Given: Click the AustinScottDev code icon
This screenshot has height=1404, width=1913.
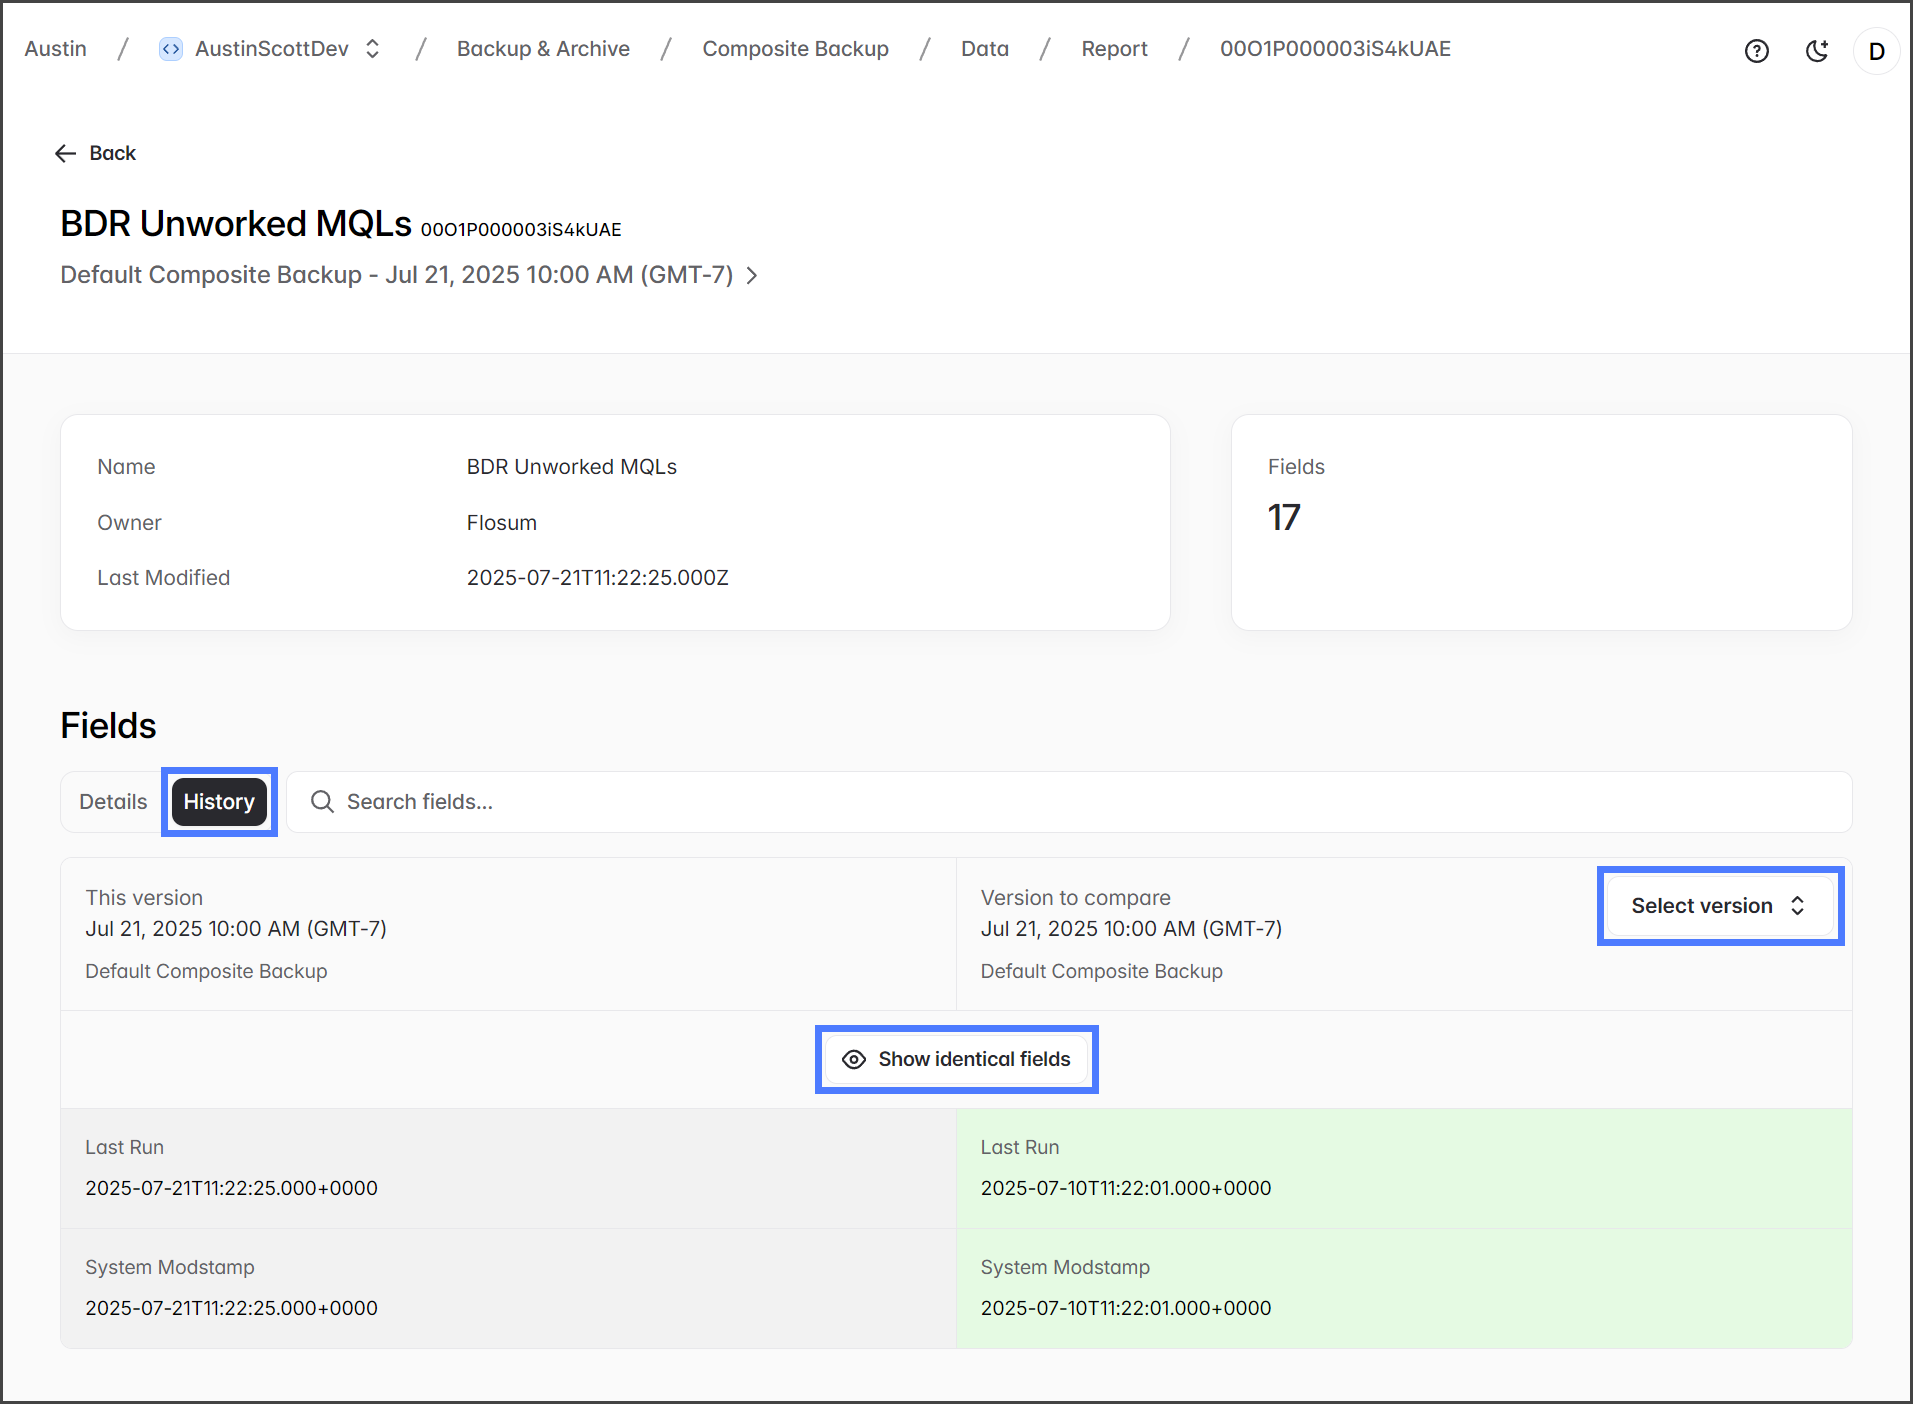Looking at the screenshot, I should pyautogui.click(x=171, y=49).
